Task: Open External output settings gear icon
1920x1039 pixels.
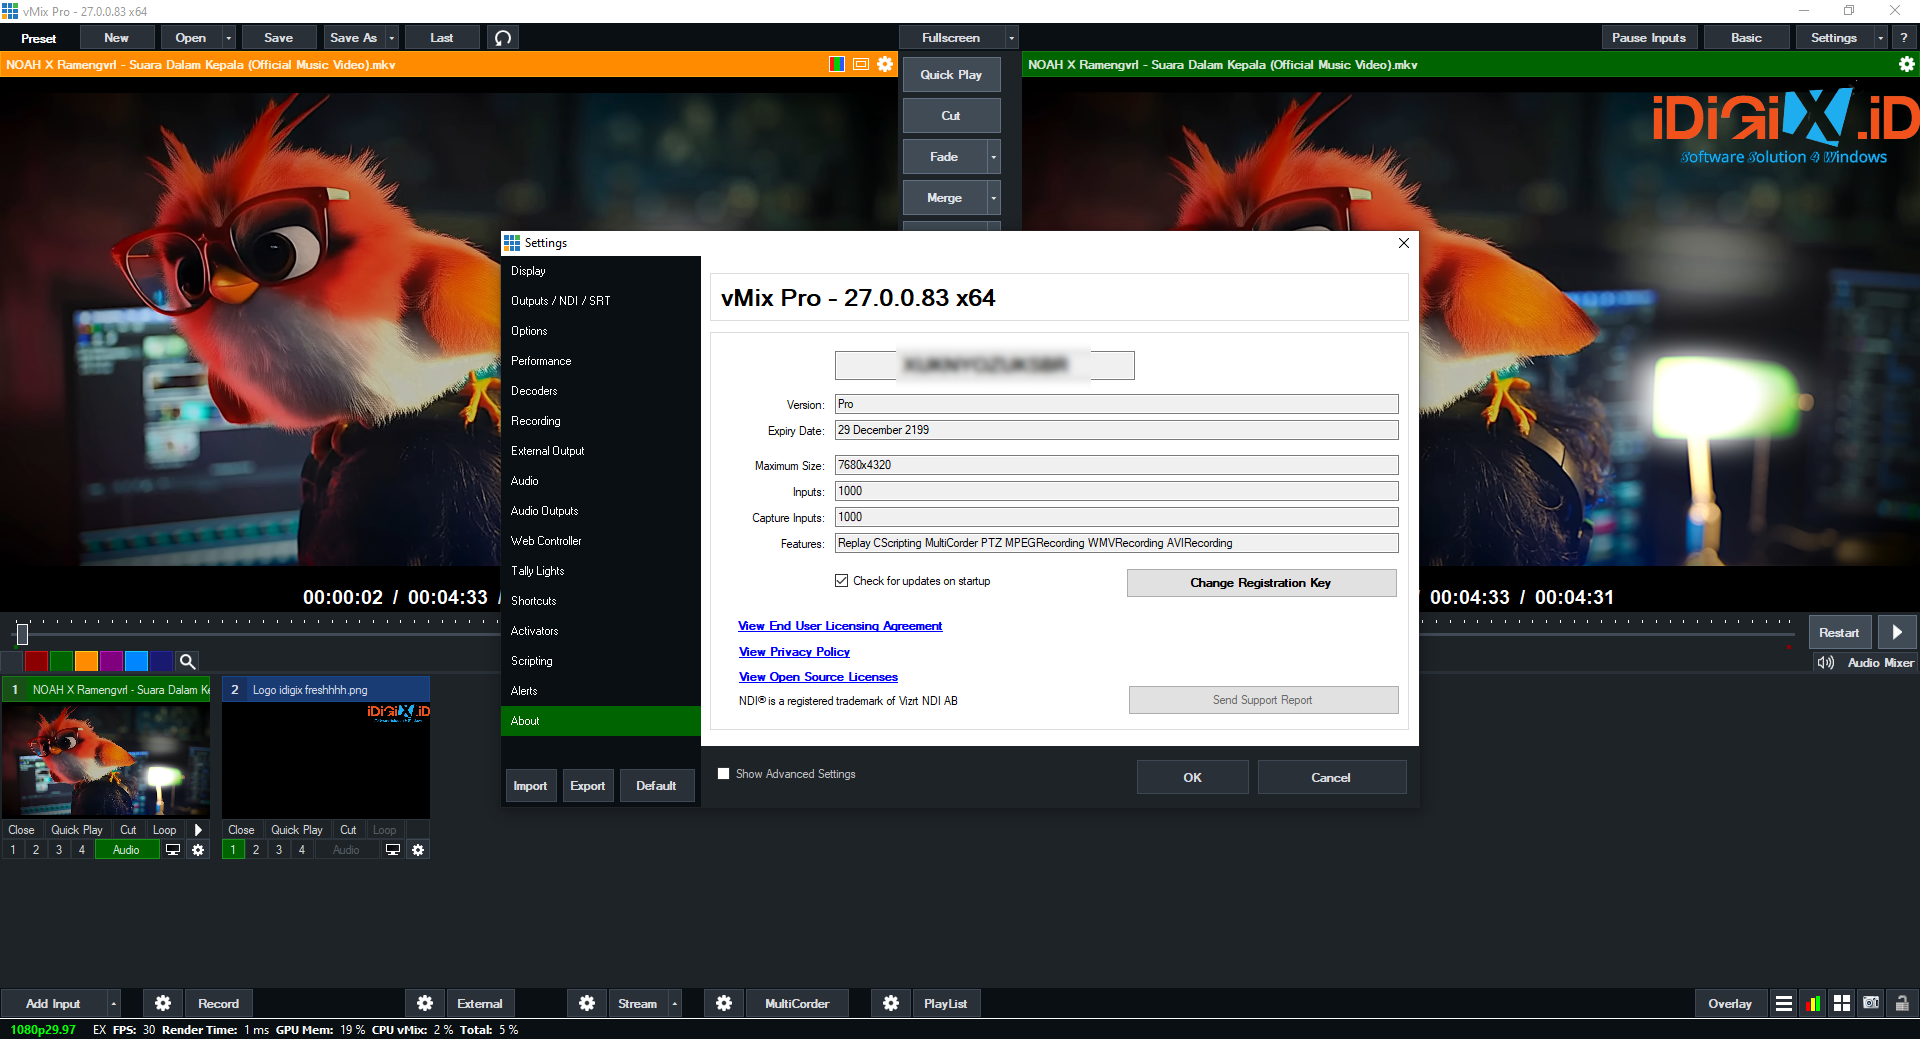Action: coord(425,1003)
